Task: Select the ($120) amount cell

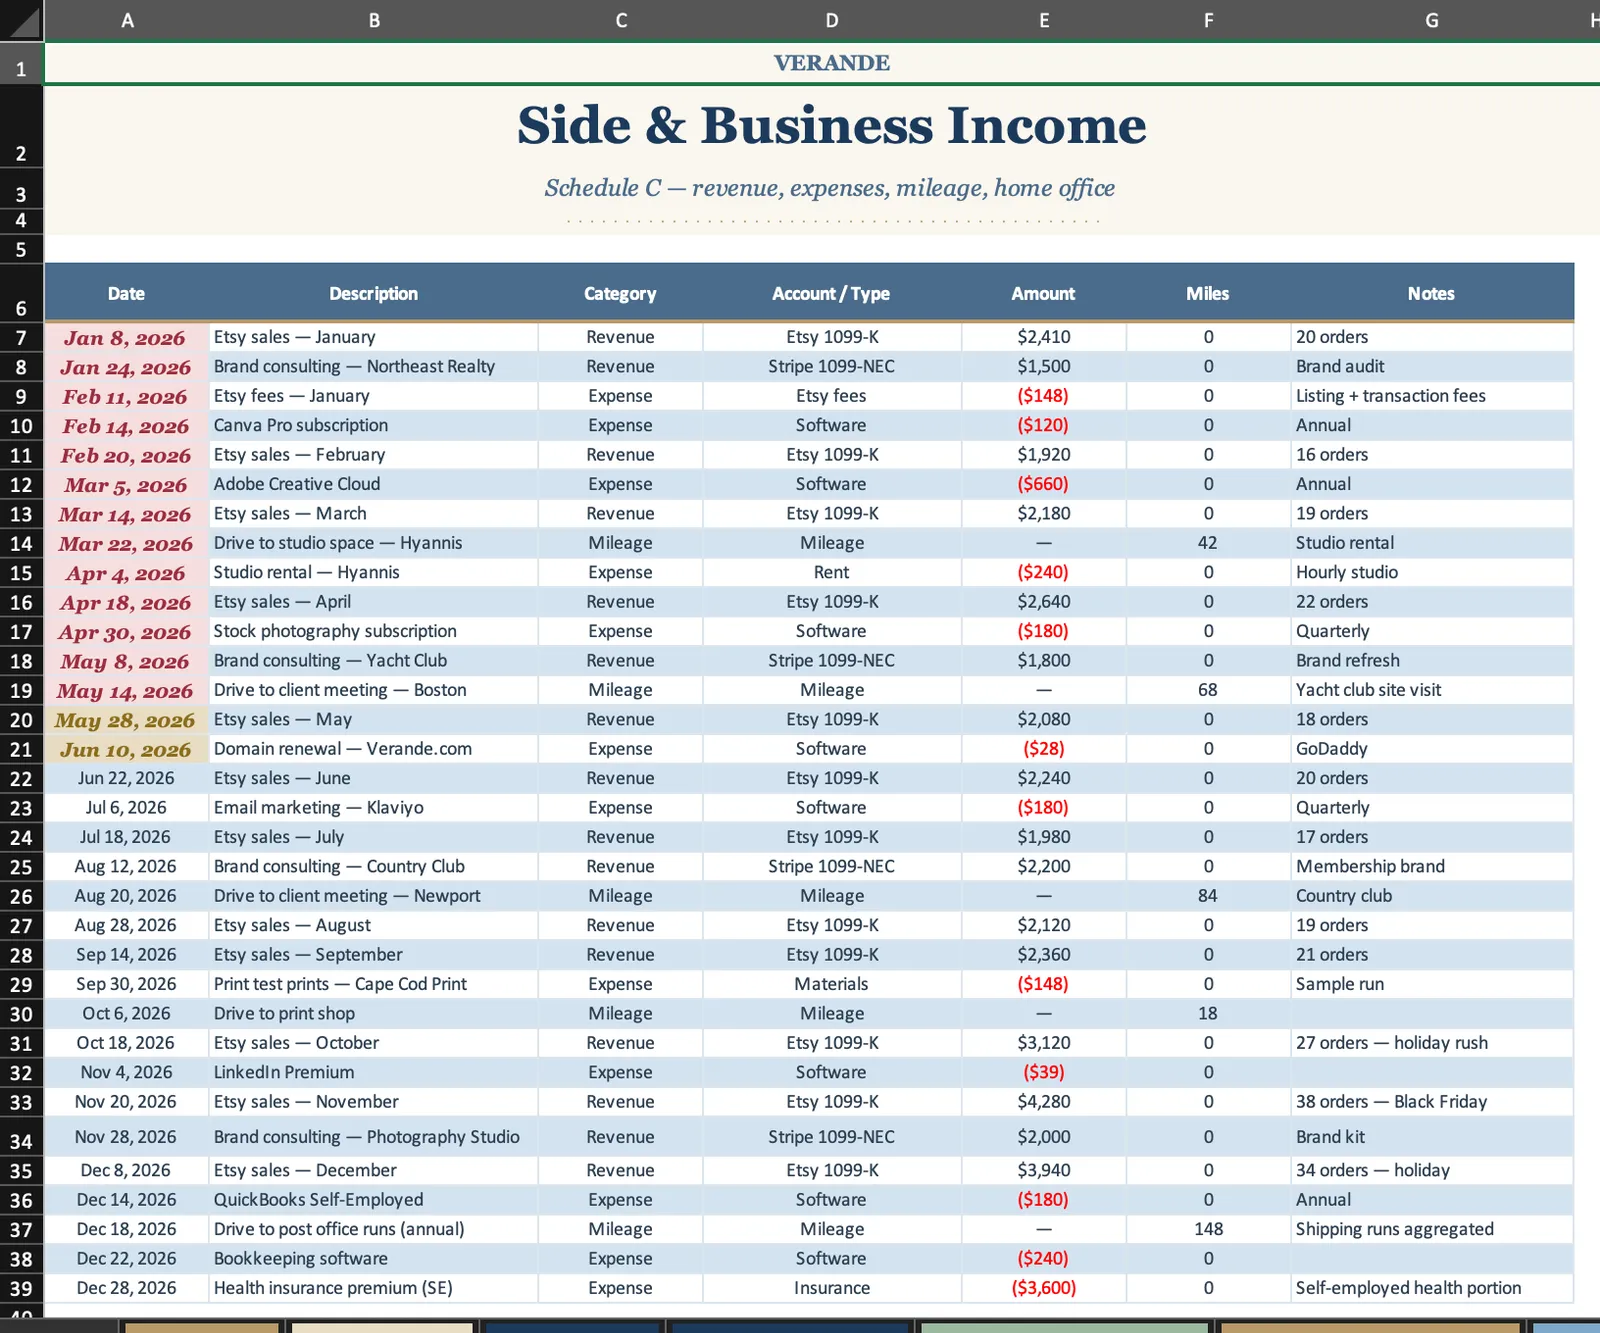Action: pos(1044,426)
